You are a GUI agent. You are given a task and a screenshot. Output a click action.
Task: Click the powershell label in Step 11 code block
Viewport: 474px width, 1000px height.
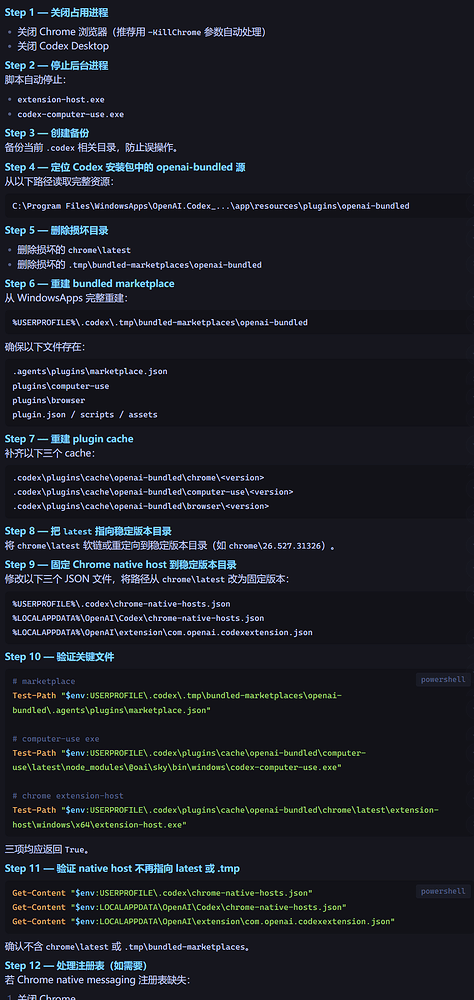(444, 892)
